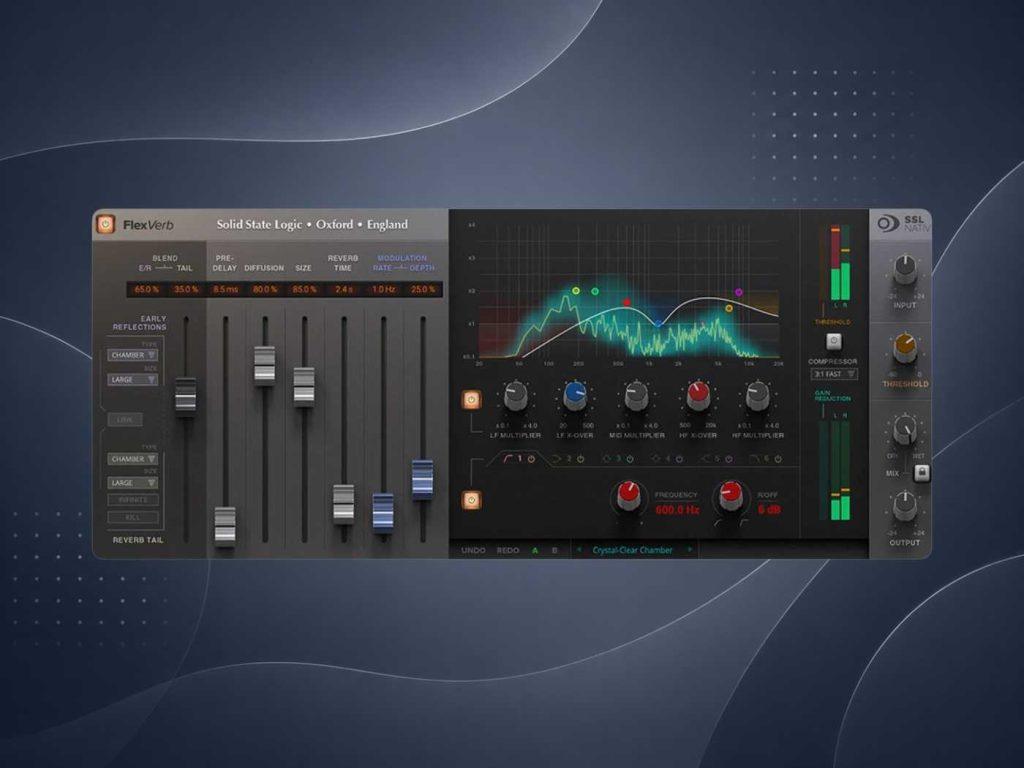Screen dimensions: 1024x768
Task: Toggle EQ band 4 power icon
Action: point(679,459)
